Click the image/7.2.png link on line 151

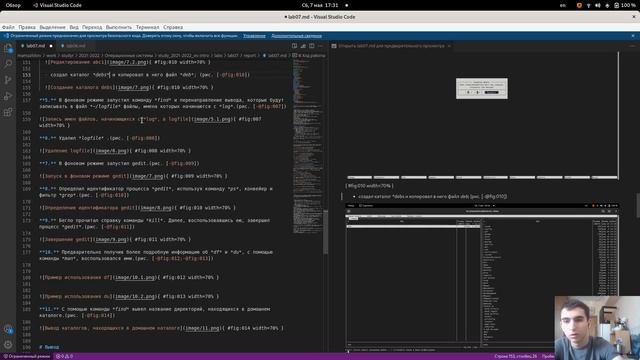coord(127,62)
